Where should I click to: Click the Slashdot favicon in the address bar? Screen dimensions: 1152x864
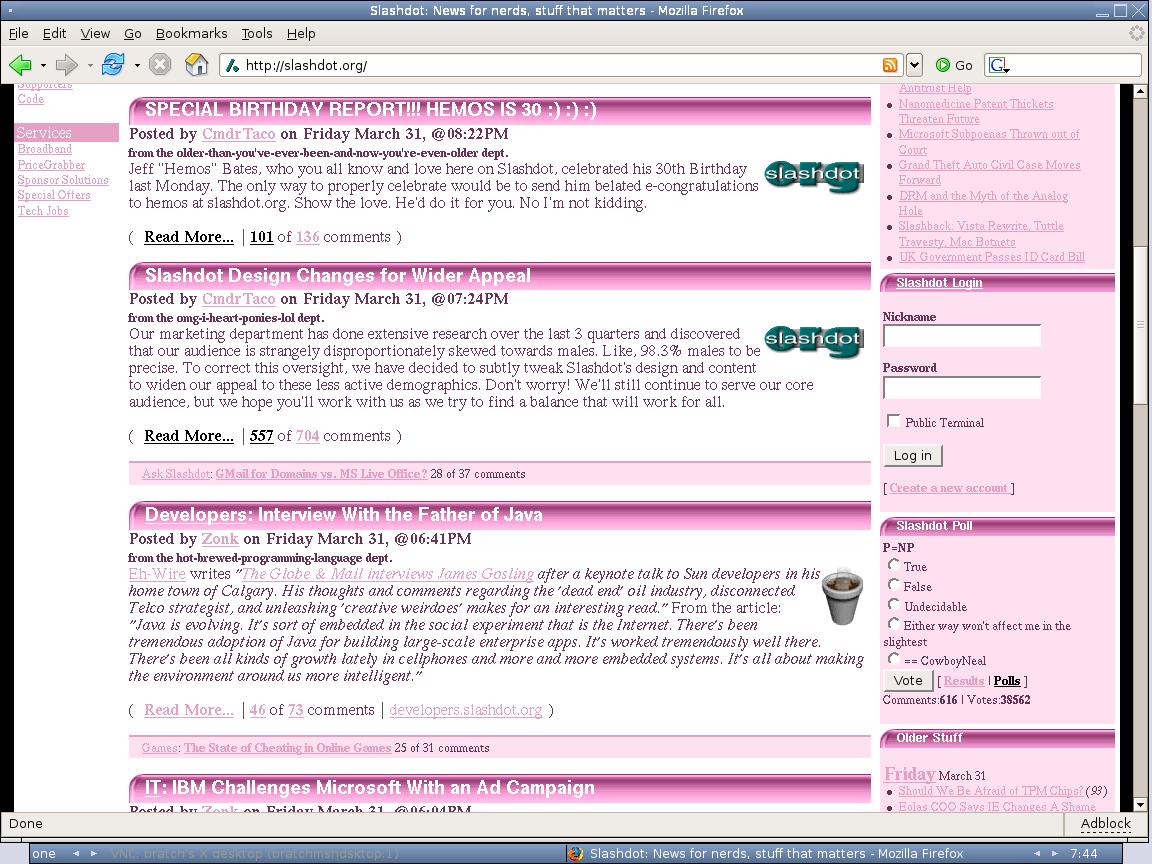pyautogui.click(x=232, y=65)
